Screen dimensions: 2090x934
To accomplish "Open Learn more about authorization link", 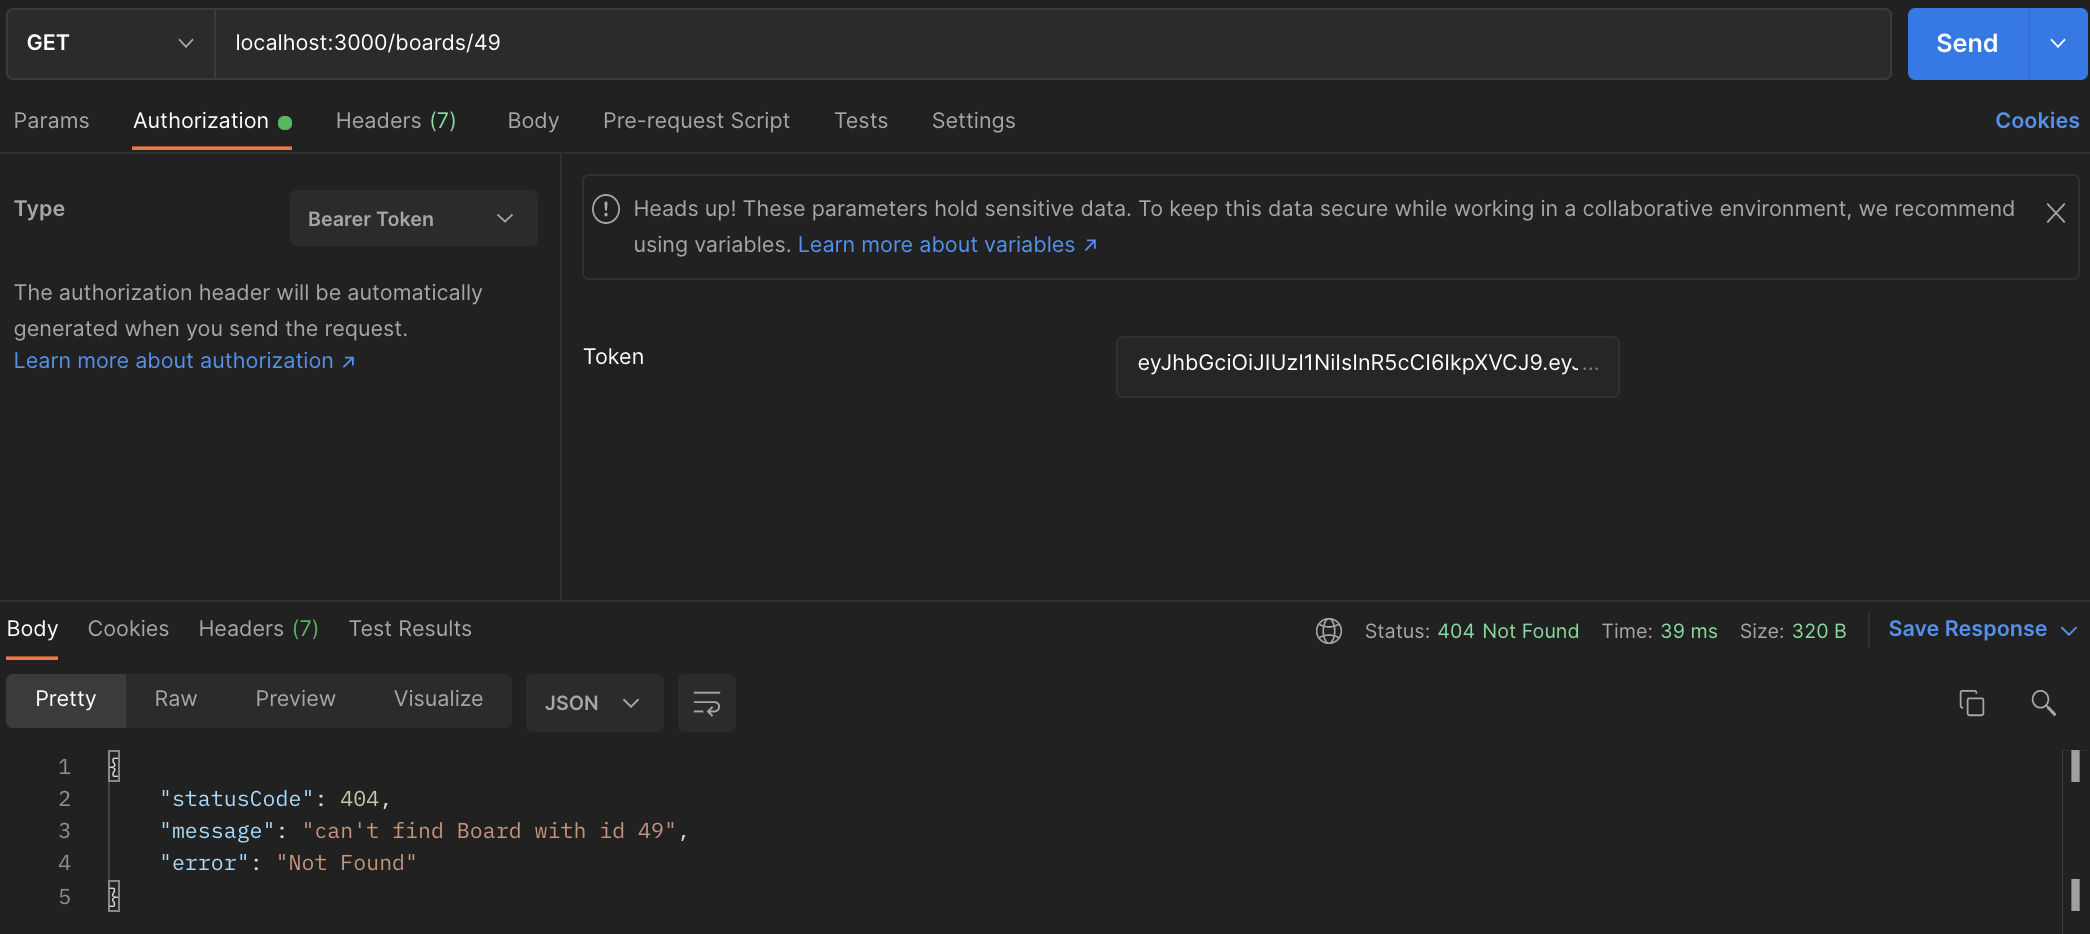I will coord(184,361).
